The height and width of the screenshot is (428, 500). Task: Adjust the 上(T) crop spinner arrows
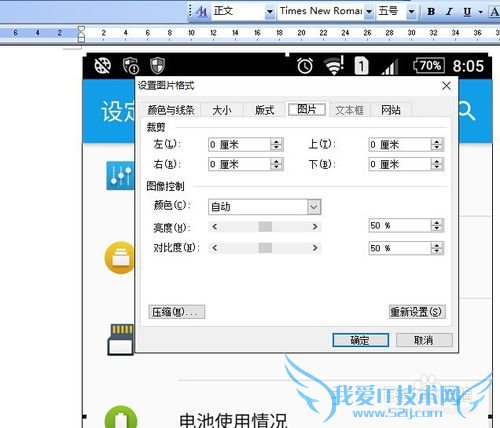click(x=437, y=145)
